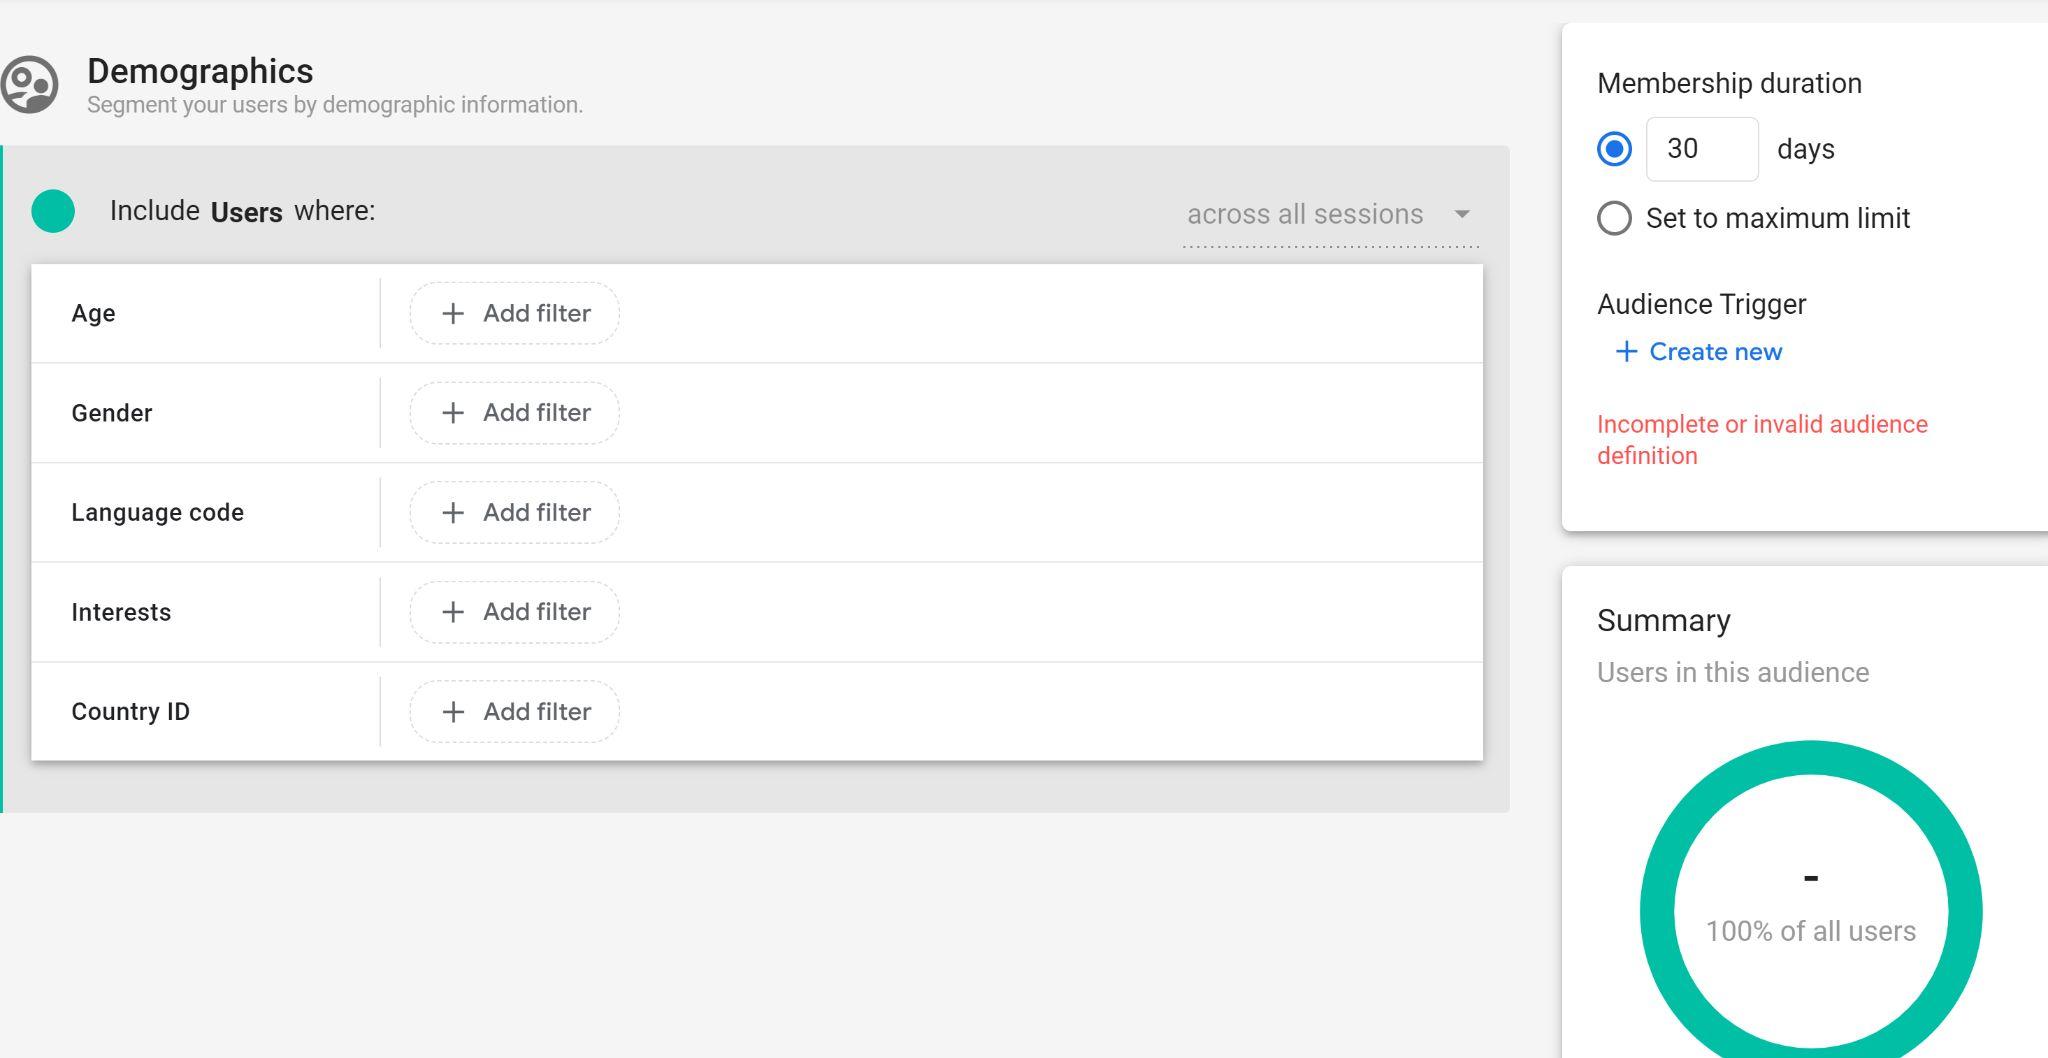
Task: Click the dropdown arrow next to sessions scope
Action: point(1462,214)
